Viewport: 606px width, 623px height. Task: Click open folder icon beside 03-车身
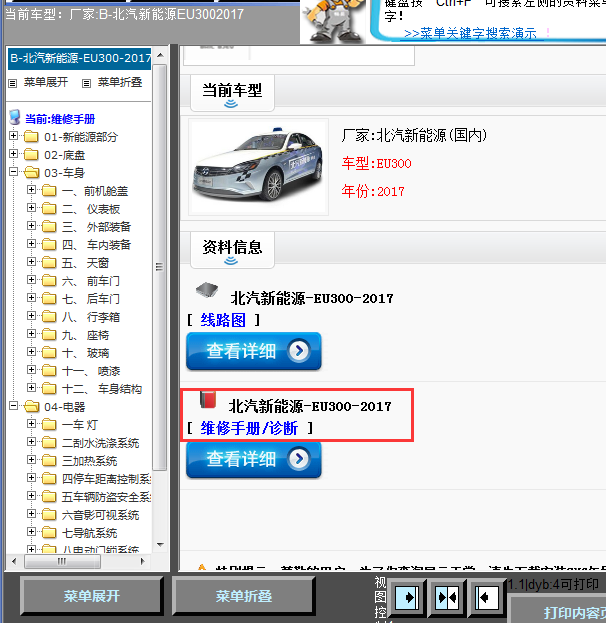coord(31,172)
